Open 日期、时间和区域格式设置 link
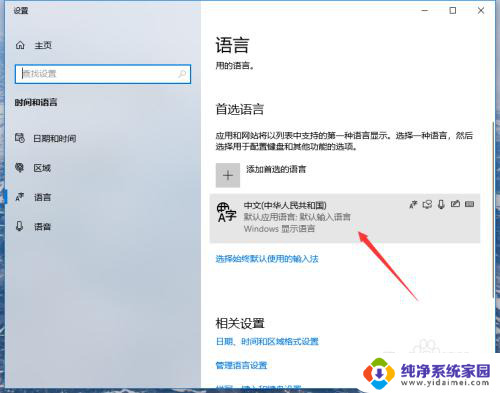Image resolution: width=500 pixels, height=393 pixels. coord(267,342)
